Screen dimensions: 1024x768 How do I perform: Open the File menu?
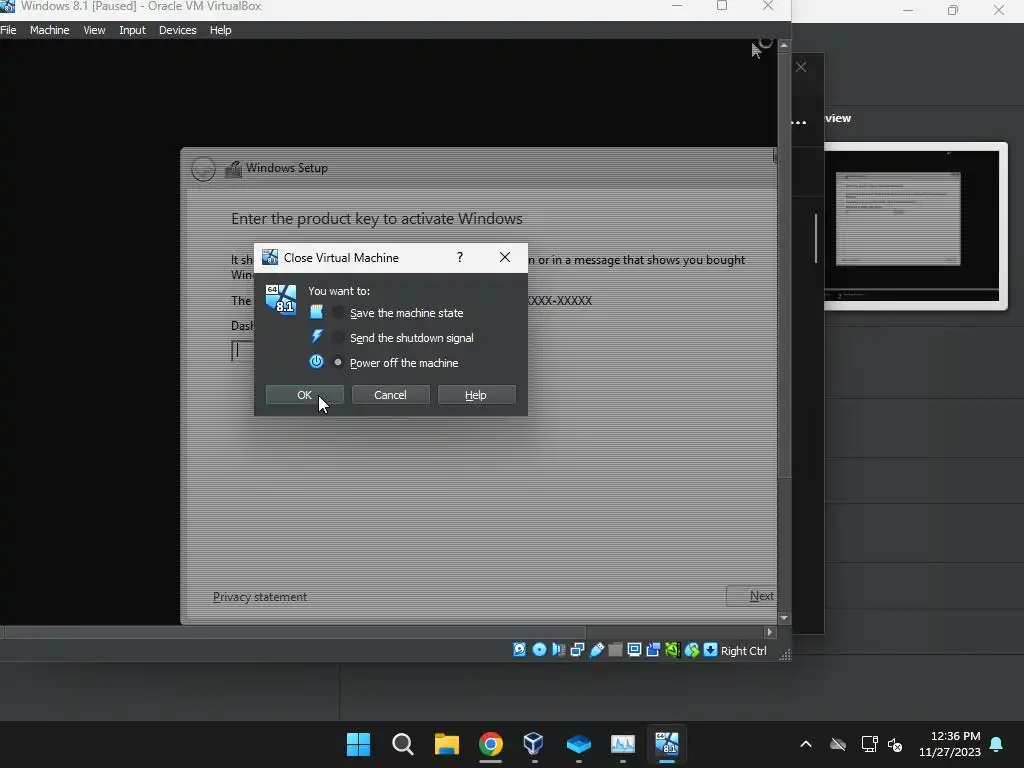[x=8, y=30]
